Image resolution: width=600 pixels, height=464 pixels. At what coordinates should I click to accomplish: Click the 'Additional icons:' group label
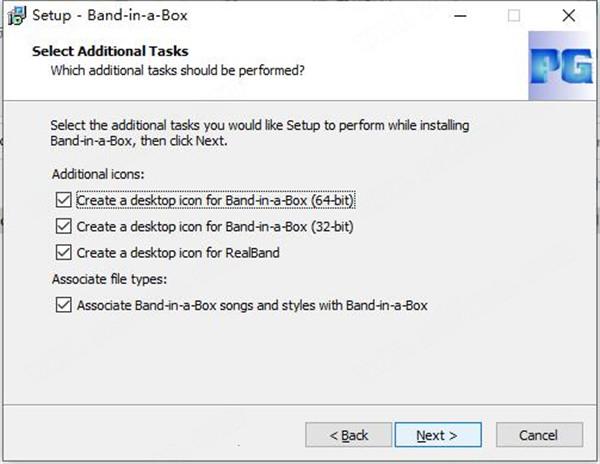click(x=98, y=174)
